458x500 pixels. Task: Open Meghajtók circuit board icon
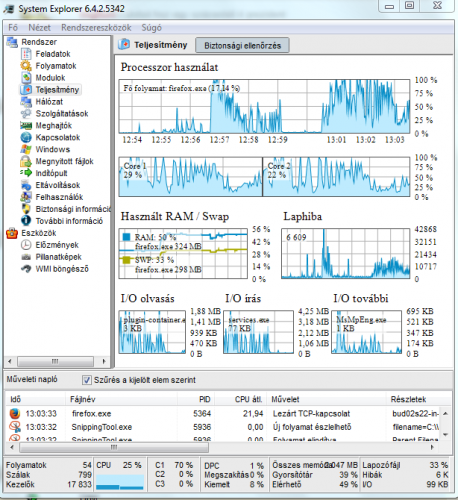[x=26, y=126]
